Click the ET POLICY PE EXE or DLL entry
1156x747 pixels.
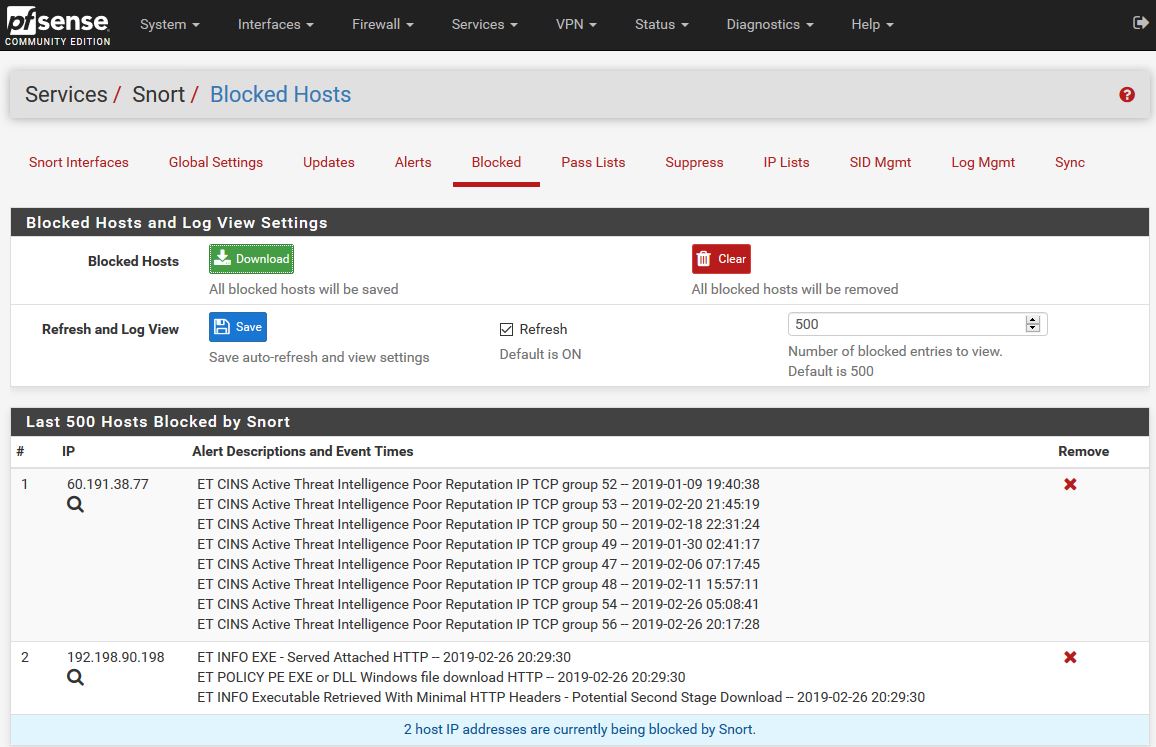[441, 677]
